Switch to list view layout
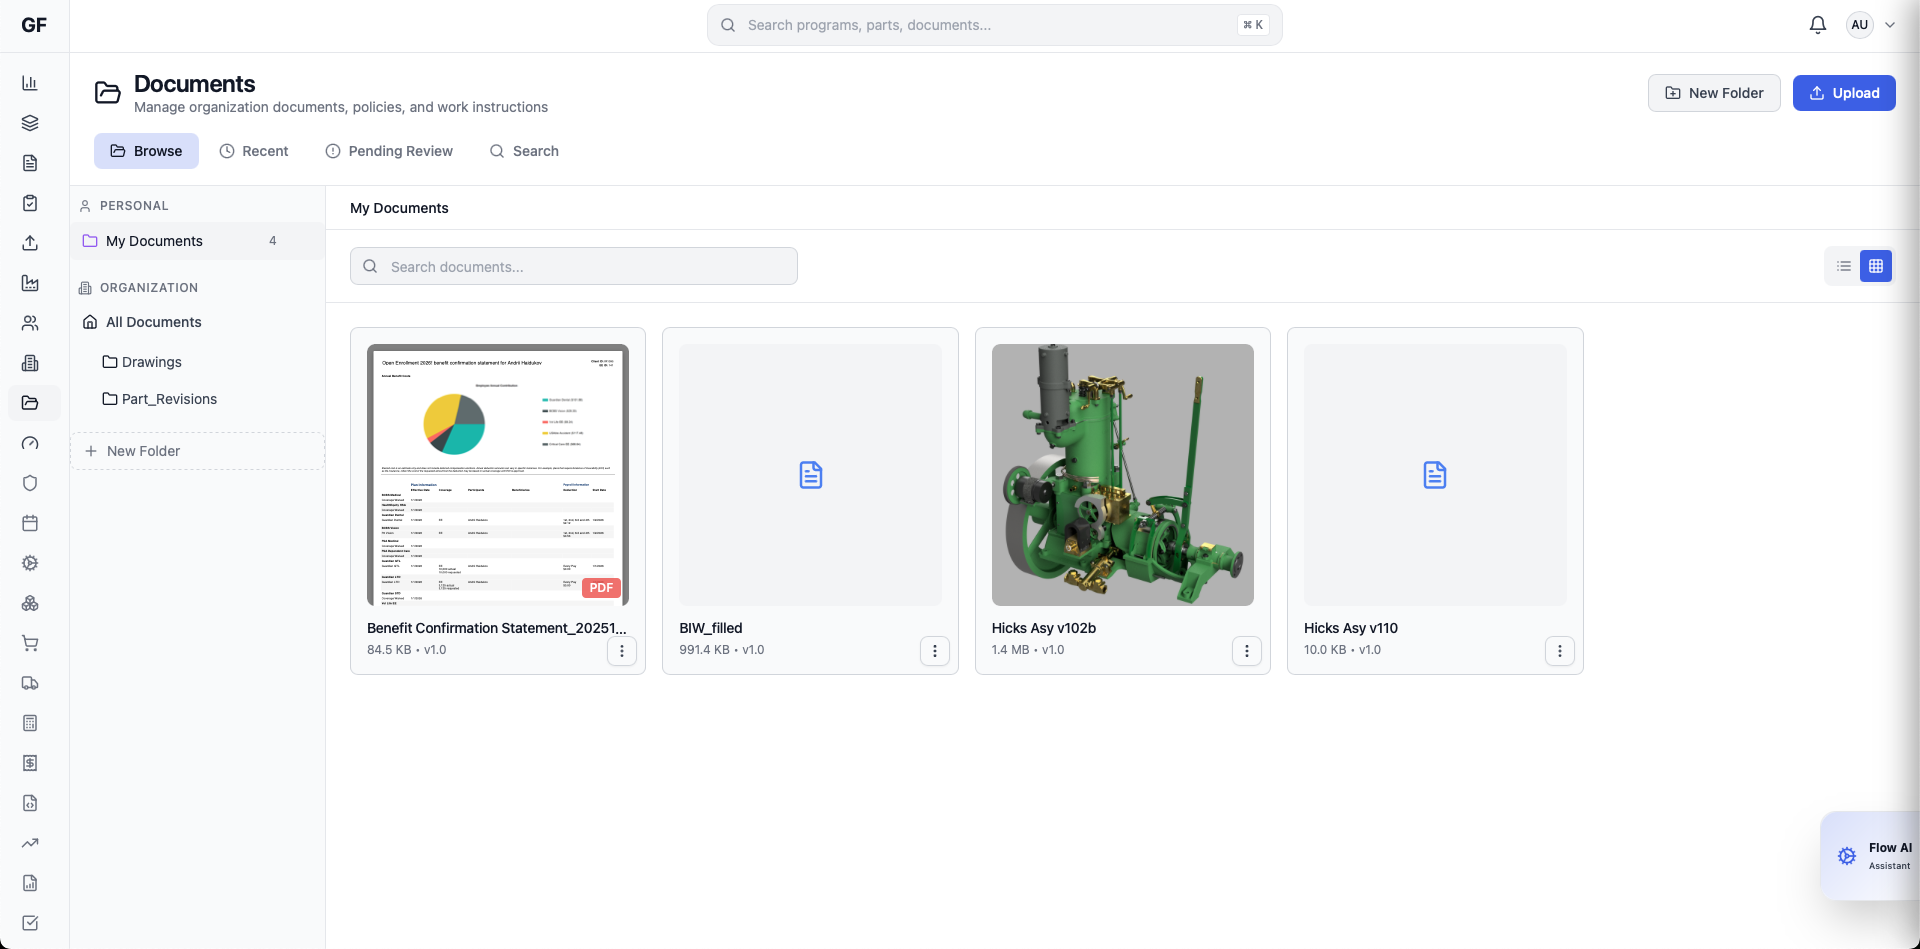 [x=1843, y=266]
